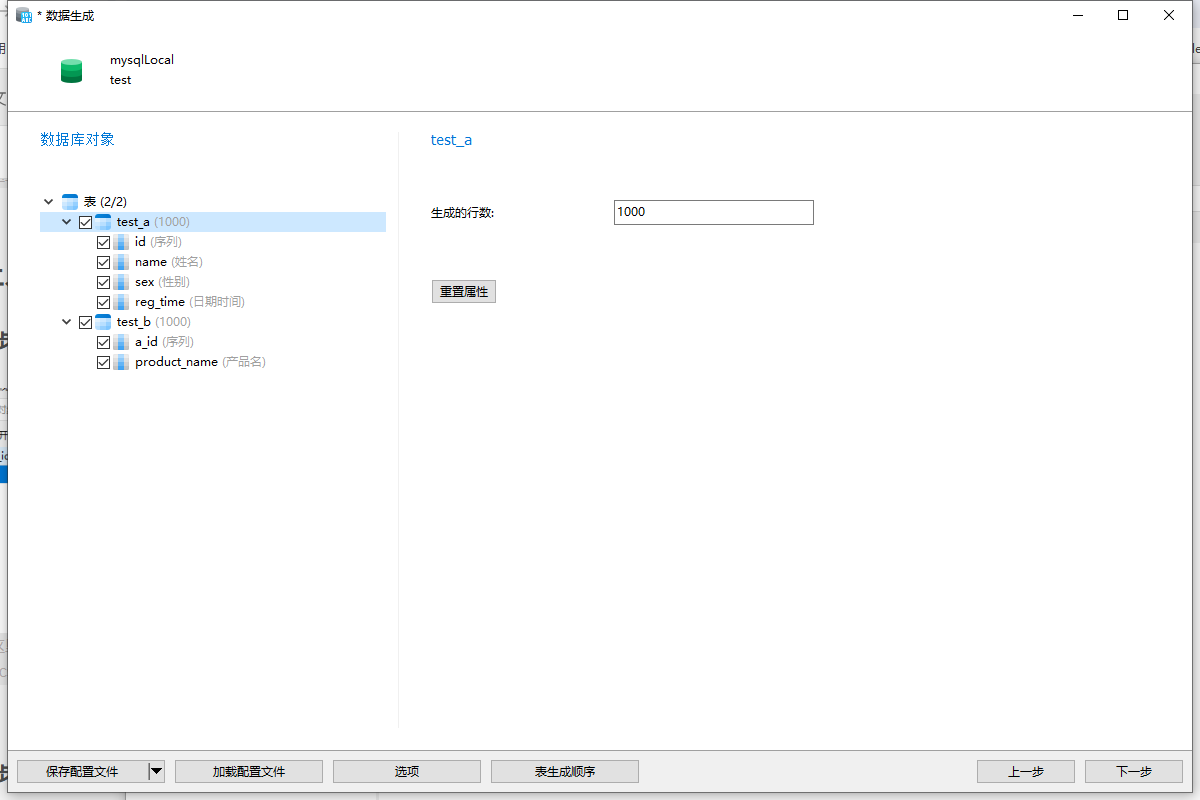1200x800 pixels.
Task: Uncheck the test_a table checkbox
Action: coord(85,222)
